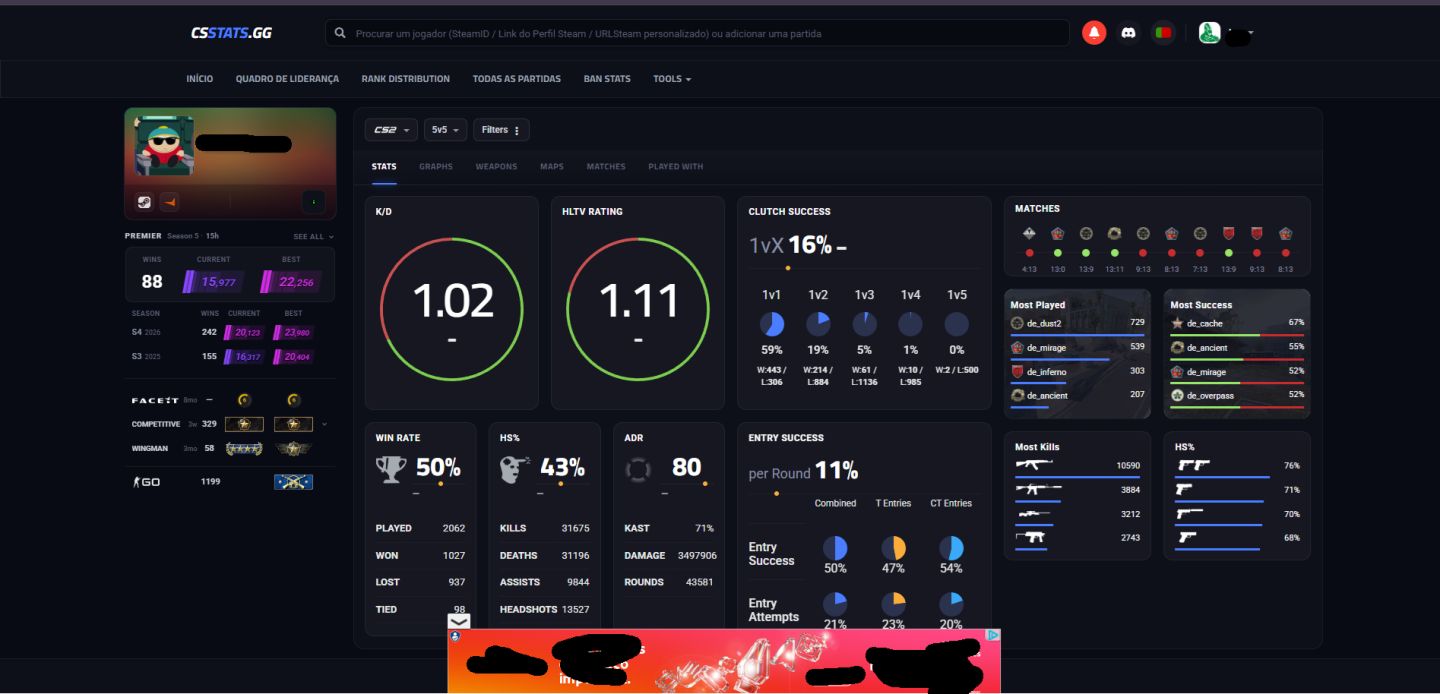Click the Premier best rating 22,256
This screenshot has width=1440, height=694.
[x=291, y=282]
